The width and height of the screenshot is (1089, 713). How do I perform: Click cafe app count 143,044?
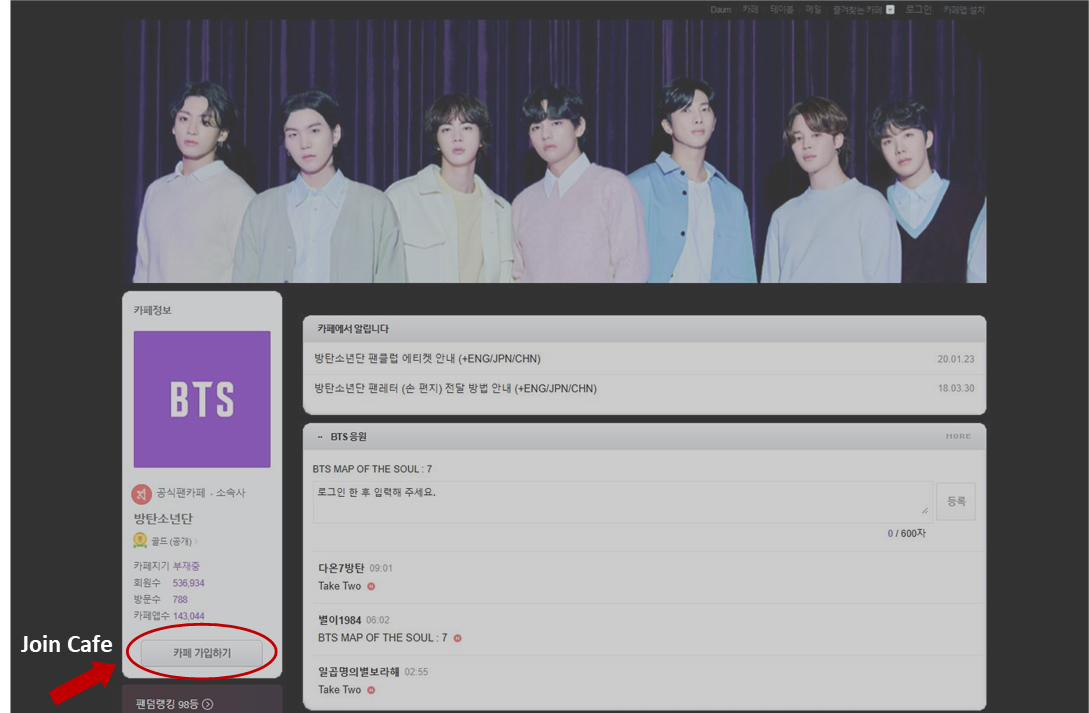pyautogui.click(x=188, y=616)
